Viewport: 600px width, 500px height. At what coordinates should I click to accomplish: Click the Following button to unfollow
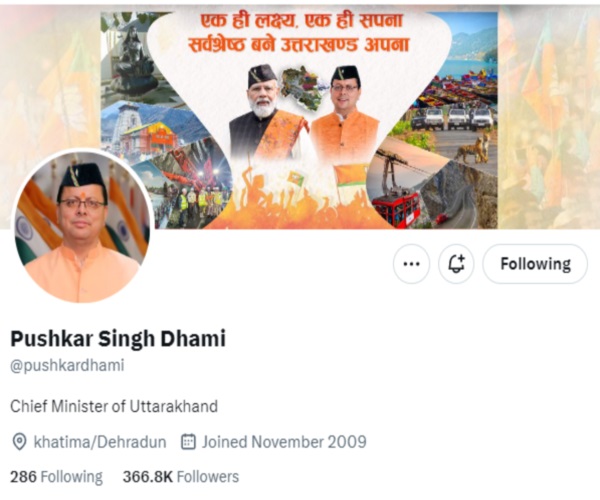coord(535,264)
